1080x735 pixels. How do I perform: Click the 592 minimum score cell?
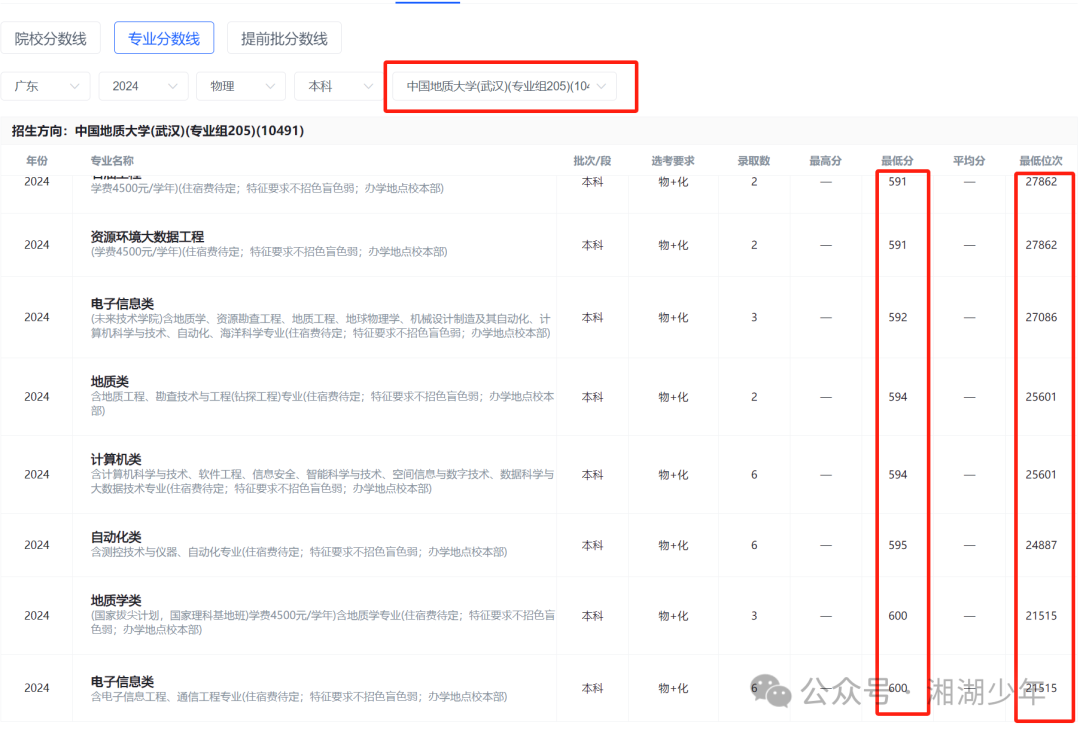point(897,318)
